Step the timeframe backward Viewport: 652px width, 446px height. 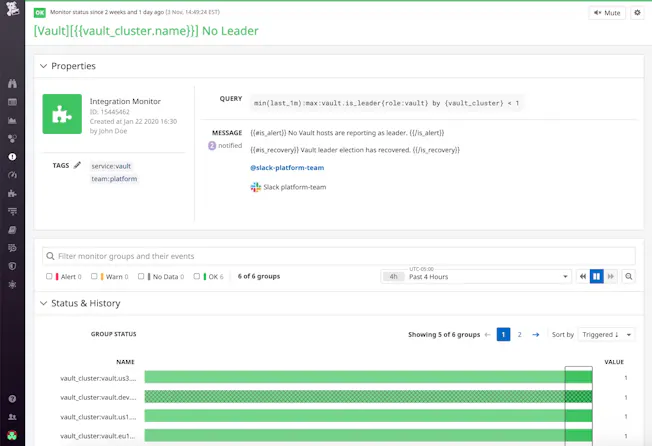pyautogui.click(x=583, y=276)
